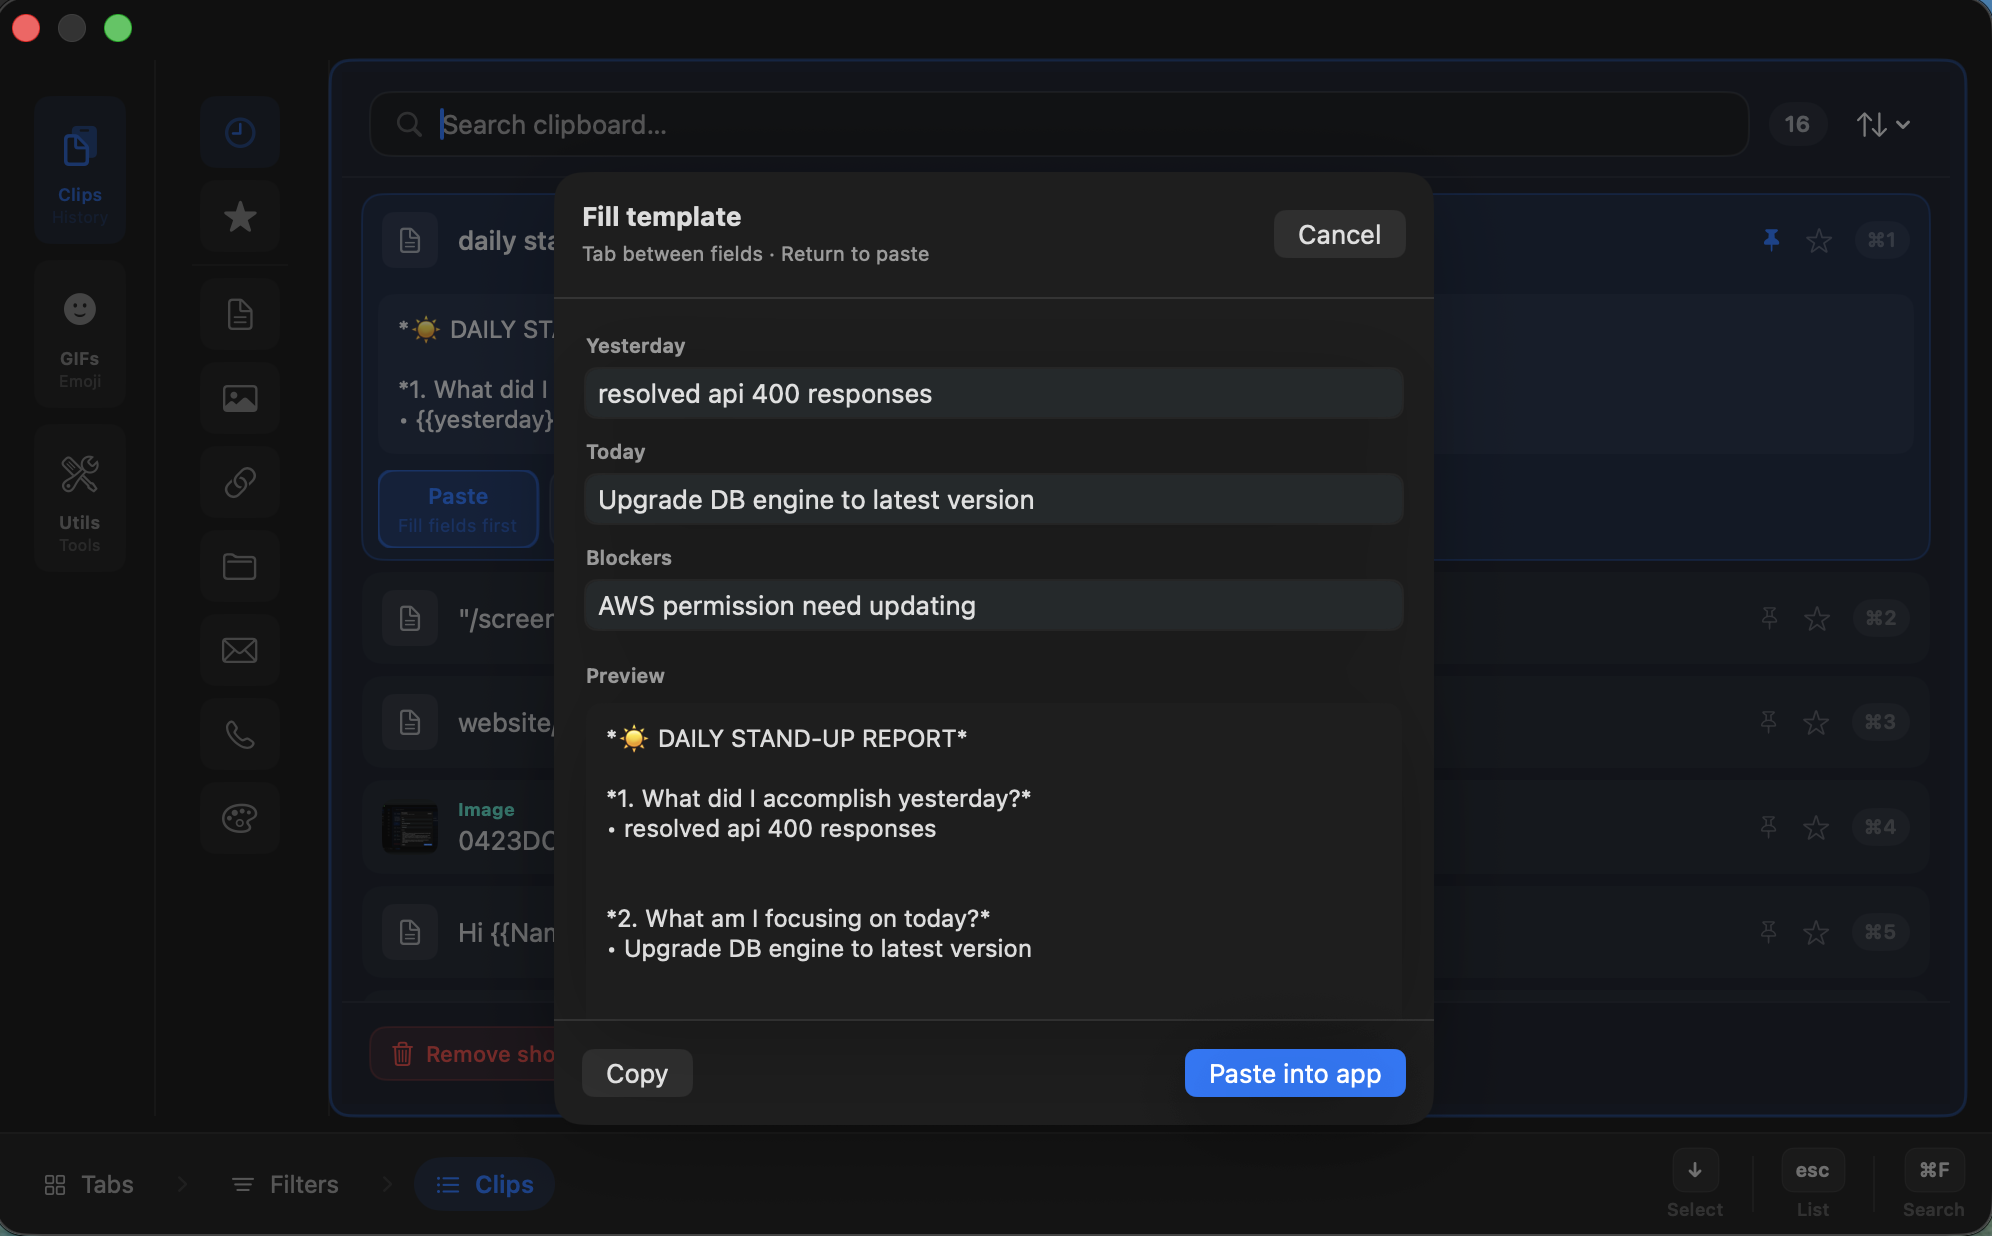The width and height of the screenshot is (1992, 1236).
Task: Click the search magnifier icon
Action: click(x=409, y=124)
